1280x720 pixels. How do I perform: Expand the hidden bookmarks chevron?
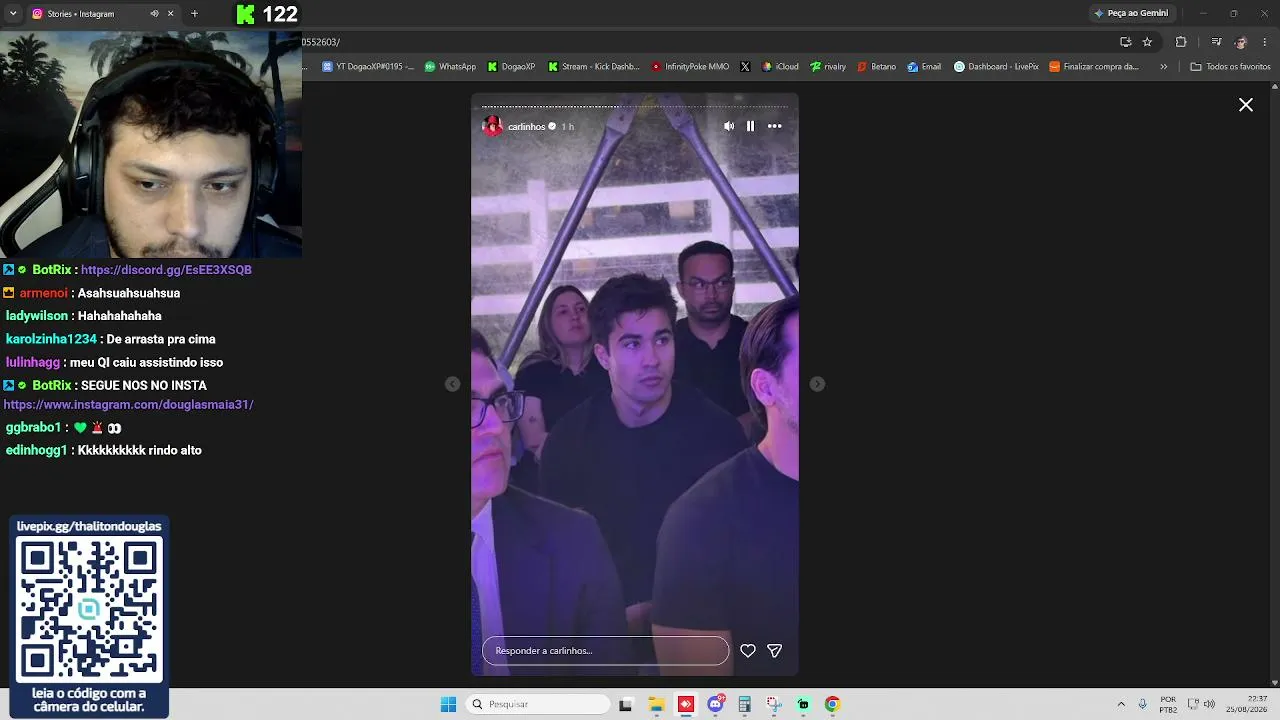[1163, 67]
